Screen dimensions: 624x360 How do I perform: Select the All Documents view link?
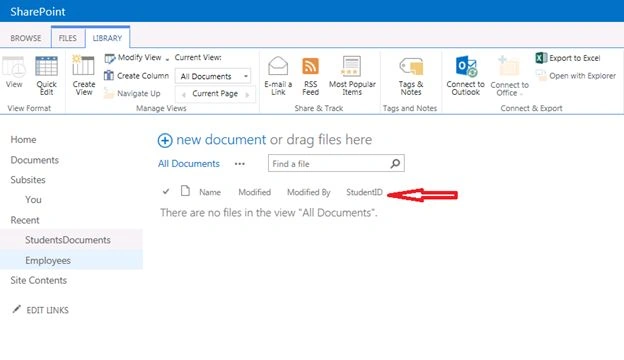click(x=189, y=163)
